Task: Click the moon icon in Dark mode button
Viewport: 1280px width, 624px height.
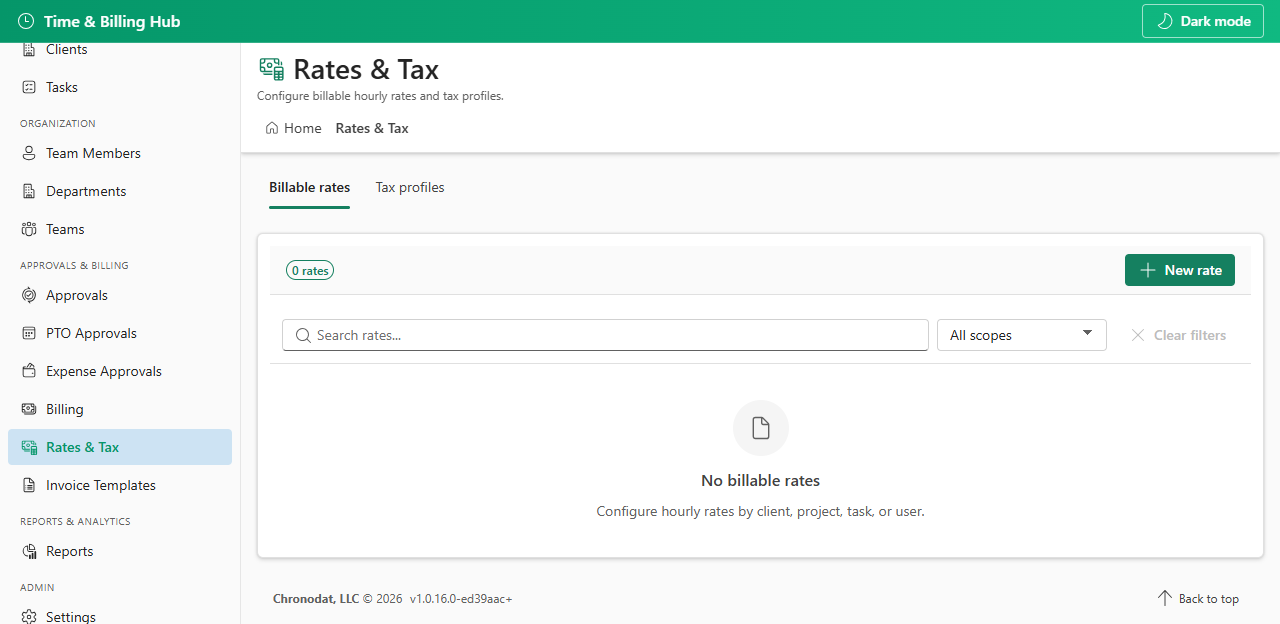Action: 1164,21
